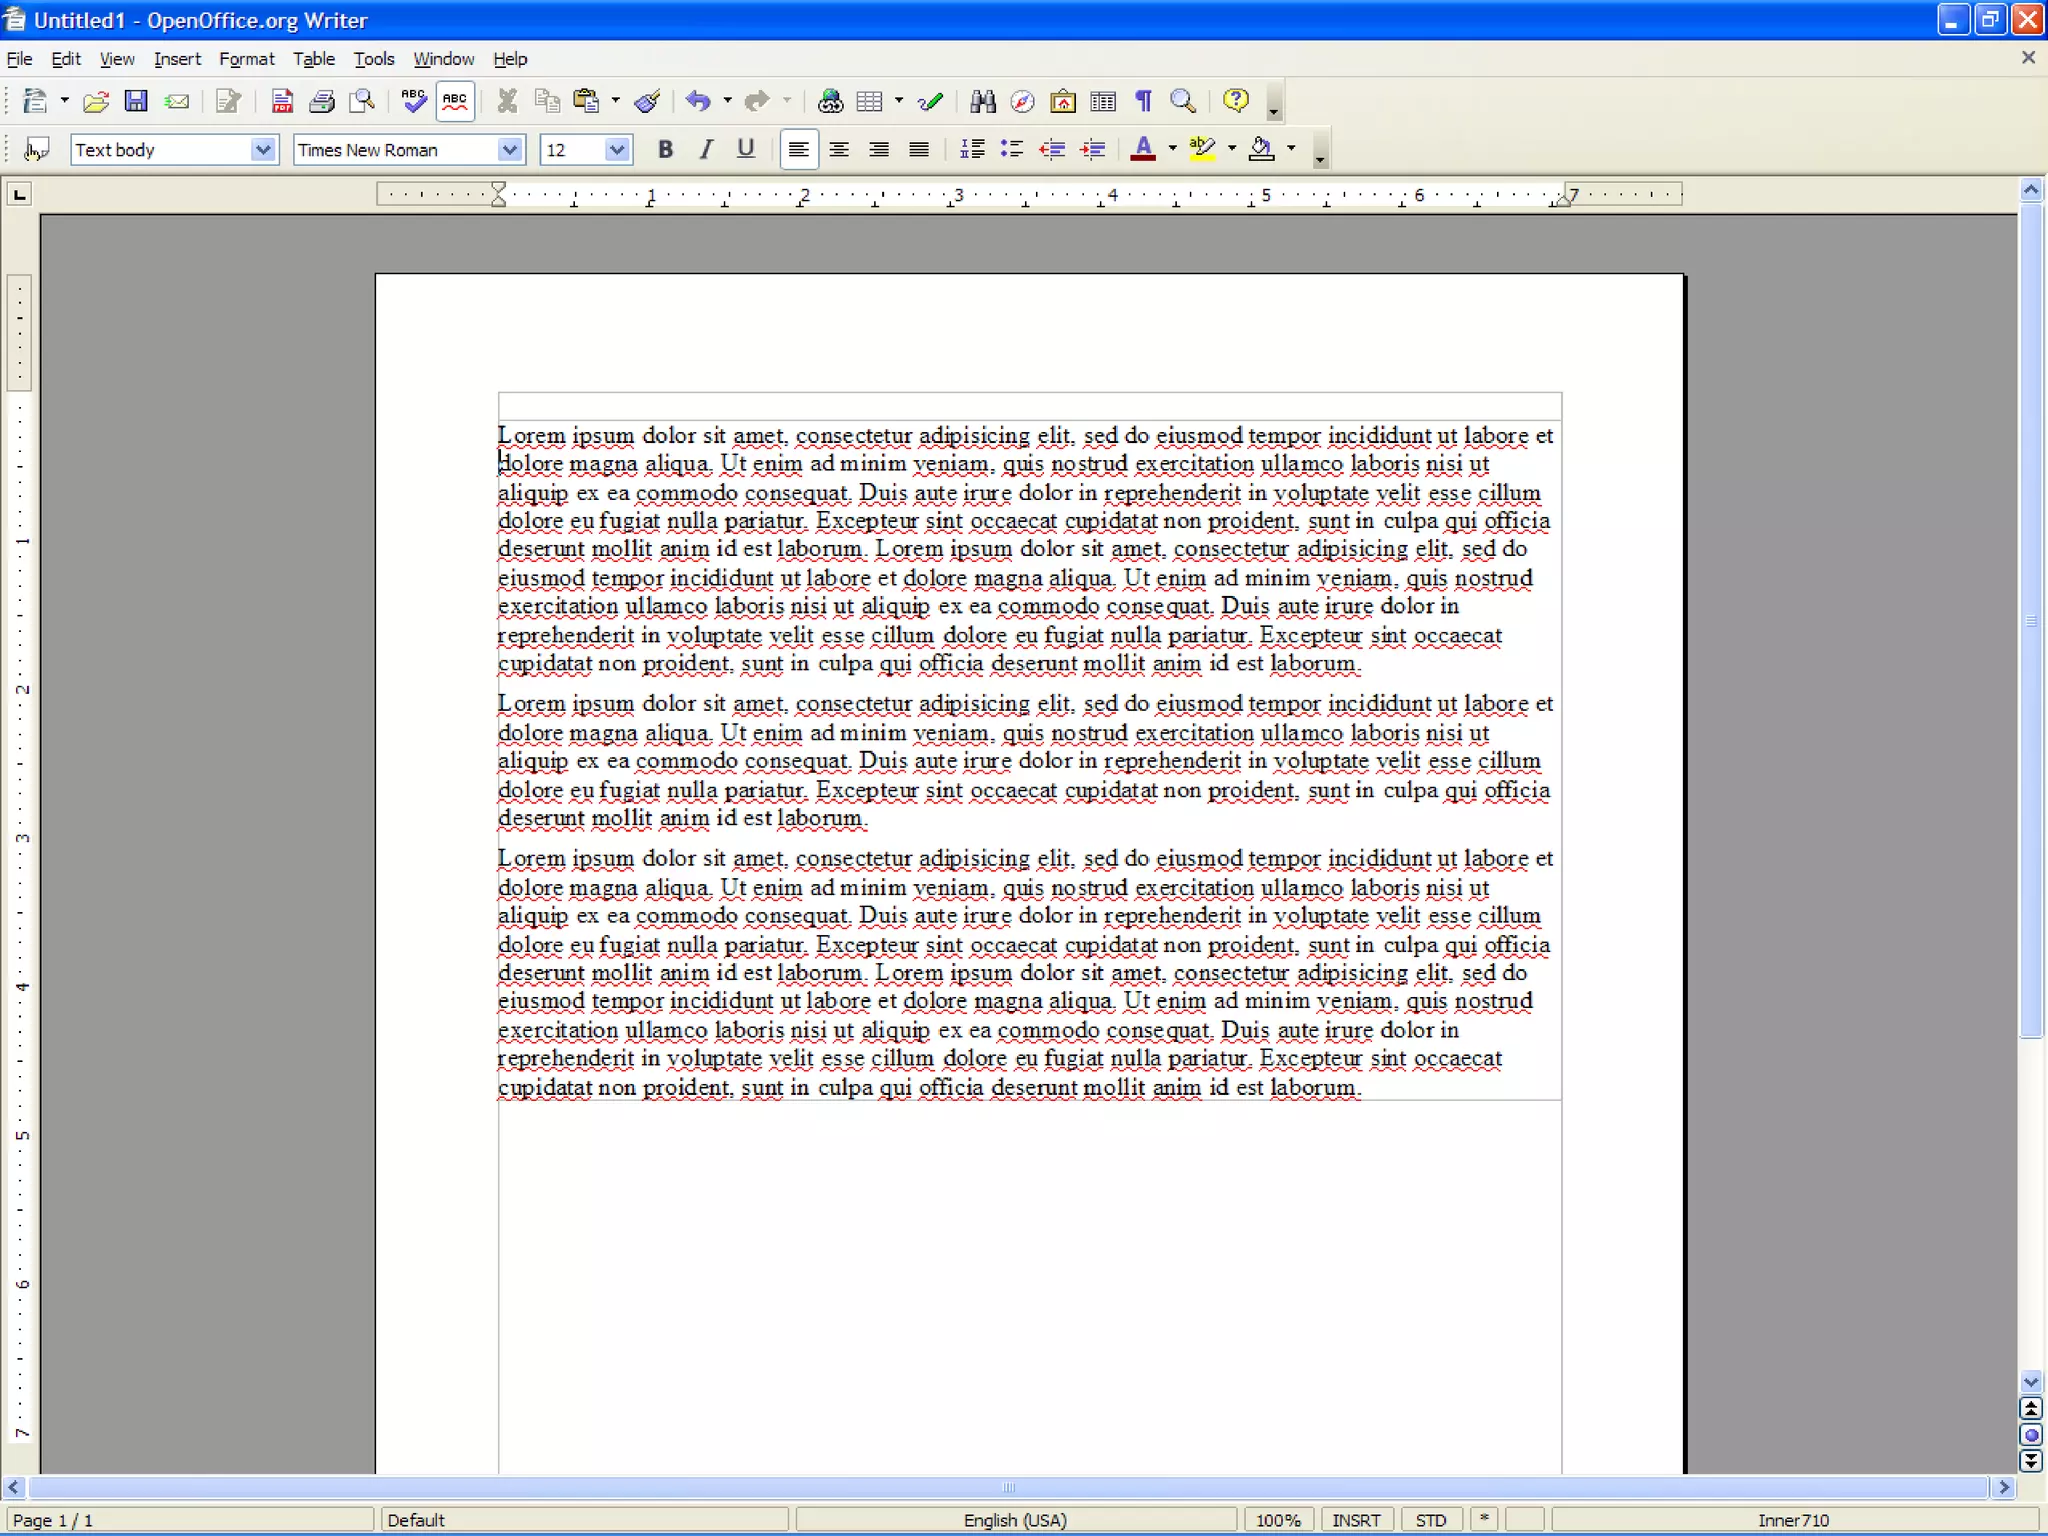This screenshot has width=2048, height=1536.
Task: Toggle Bold formatting
Action: point(665,150)
